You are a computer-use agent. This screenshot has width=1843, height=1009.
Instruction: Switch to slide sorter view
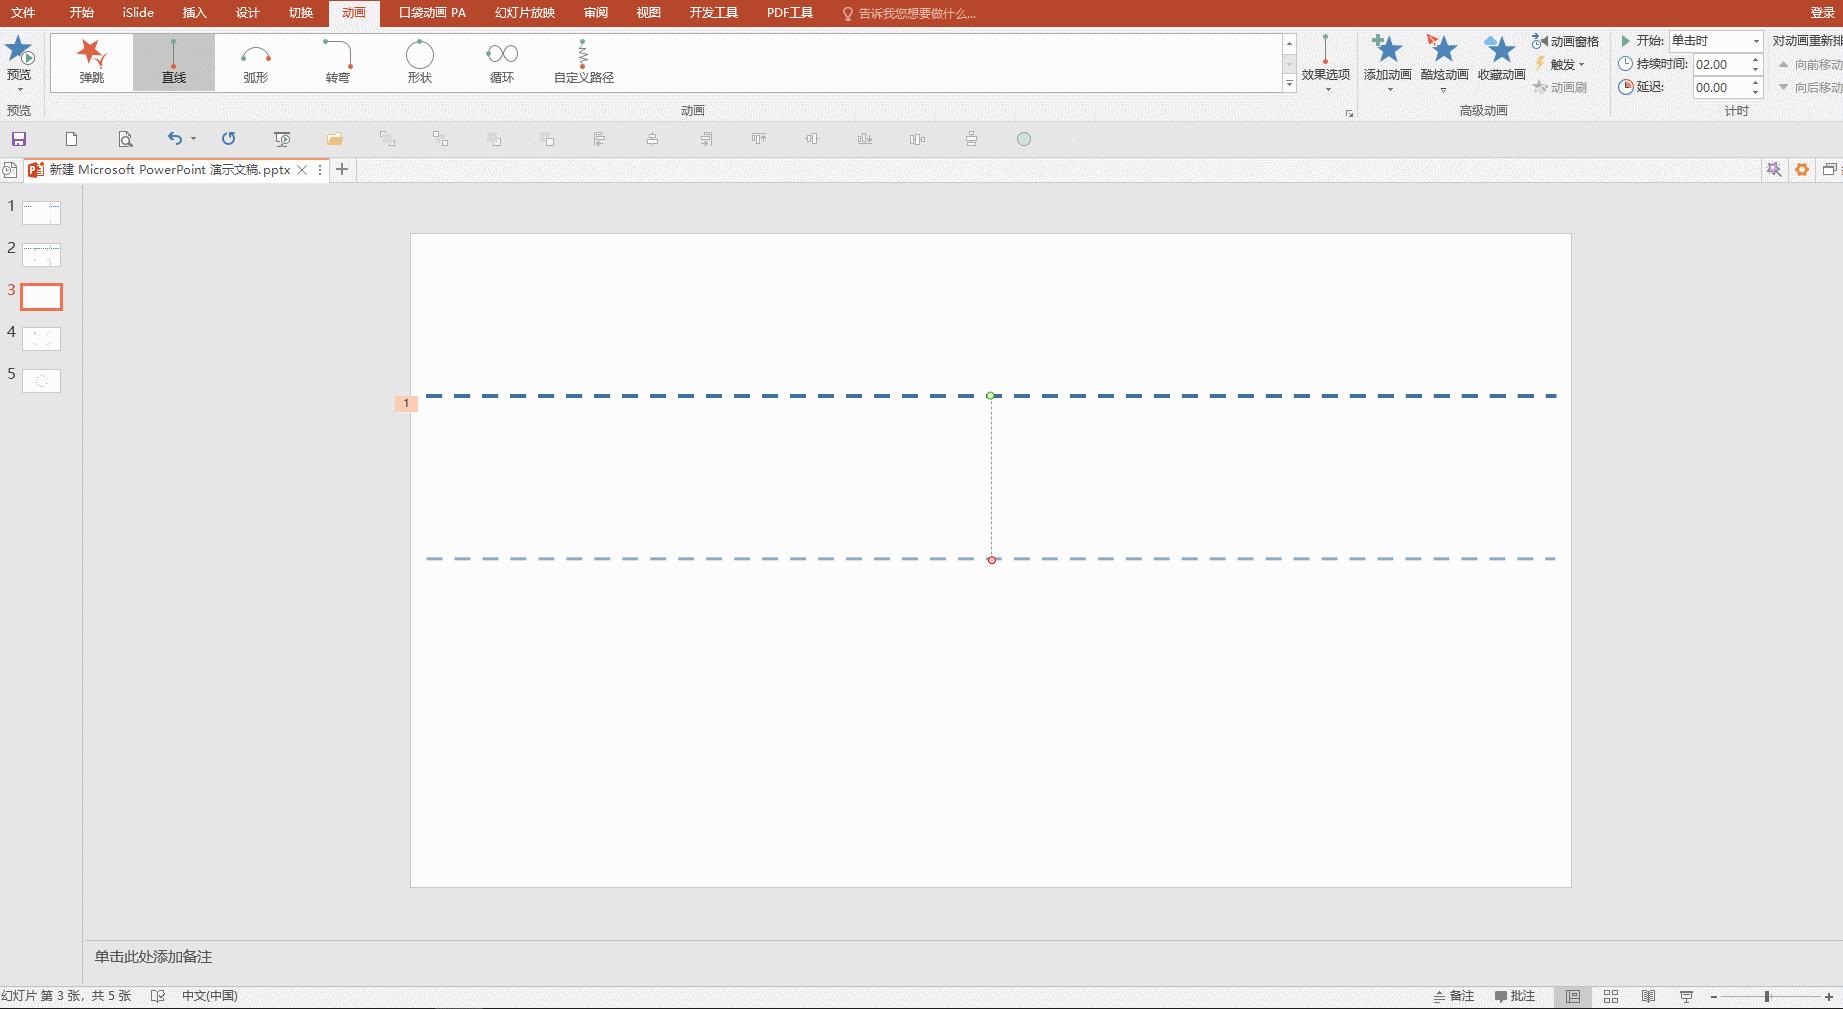[x=1611, y=996]
